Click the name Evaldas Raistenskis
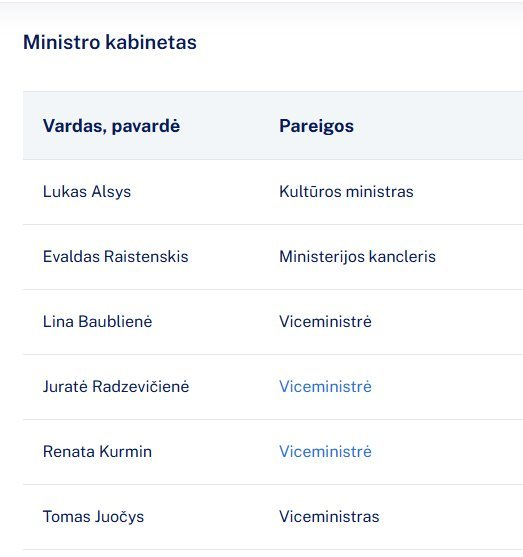Screen dimensions: 523x557 115,257
